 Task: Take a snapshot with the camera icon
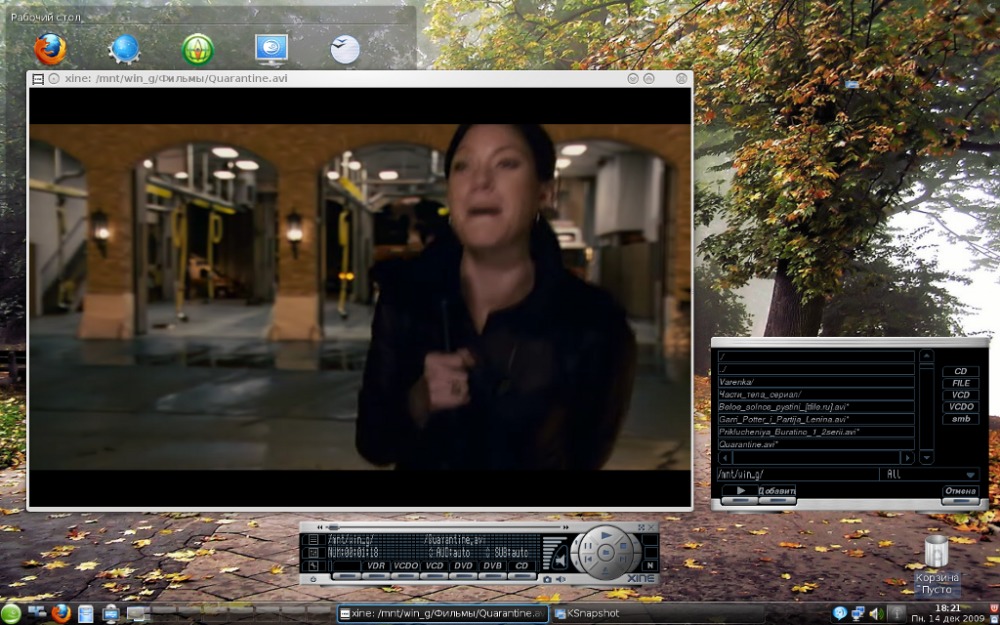tap(547, 579)
